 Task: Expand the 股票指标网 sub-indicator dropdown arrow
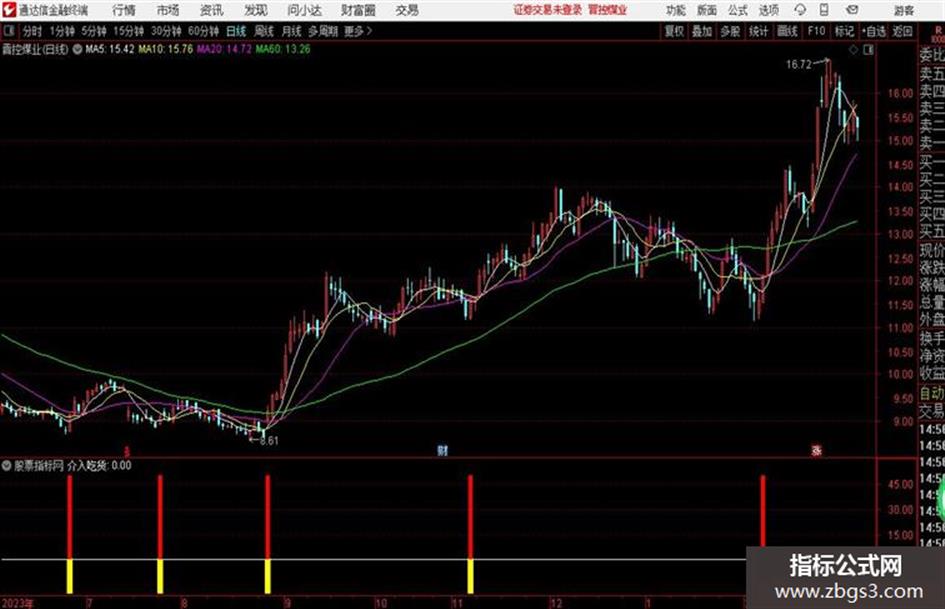(x=7, y=465)
